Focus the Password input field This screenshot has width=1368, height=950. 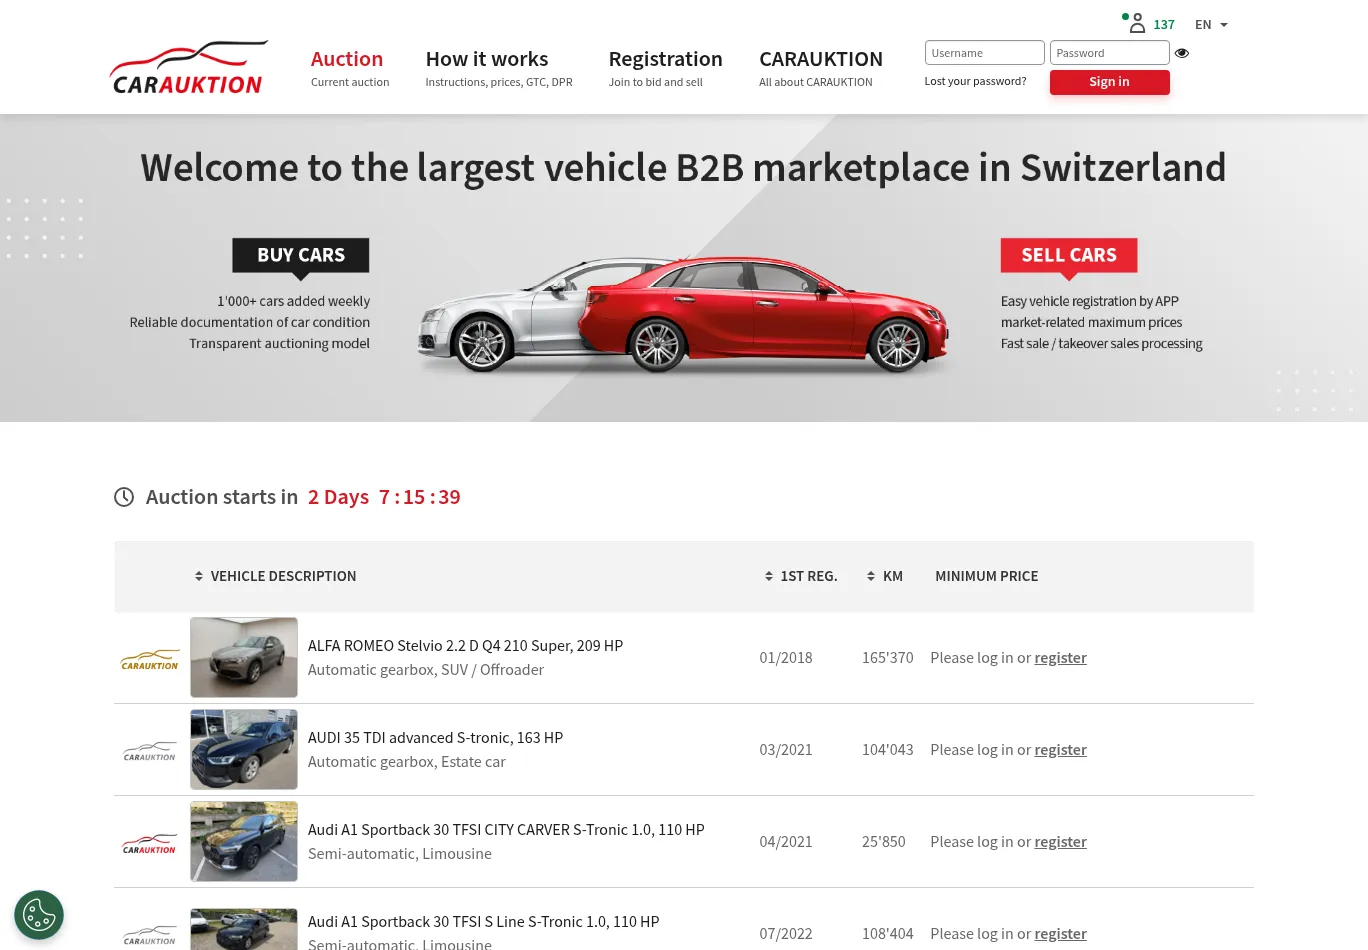click(x=1109, y=53)
